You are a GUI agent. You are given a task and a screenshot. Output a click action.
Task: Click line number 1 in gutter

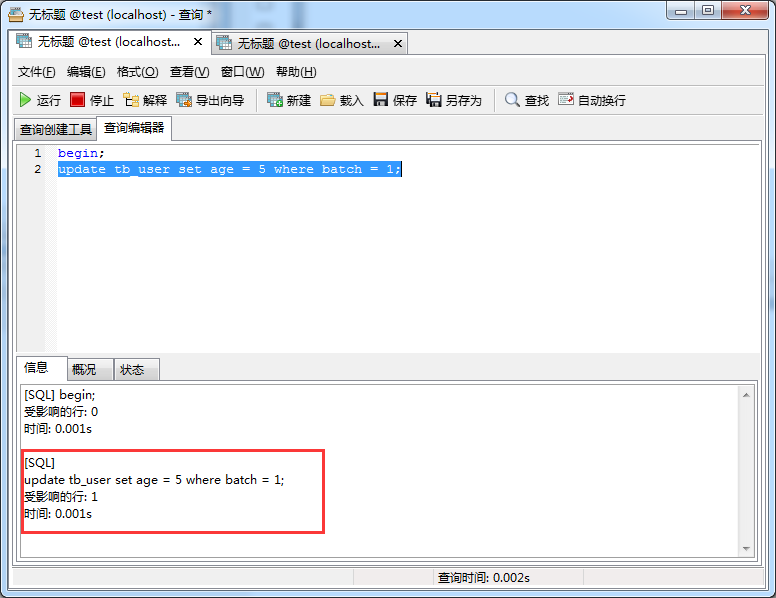tap(38, 153)
